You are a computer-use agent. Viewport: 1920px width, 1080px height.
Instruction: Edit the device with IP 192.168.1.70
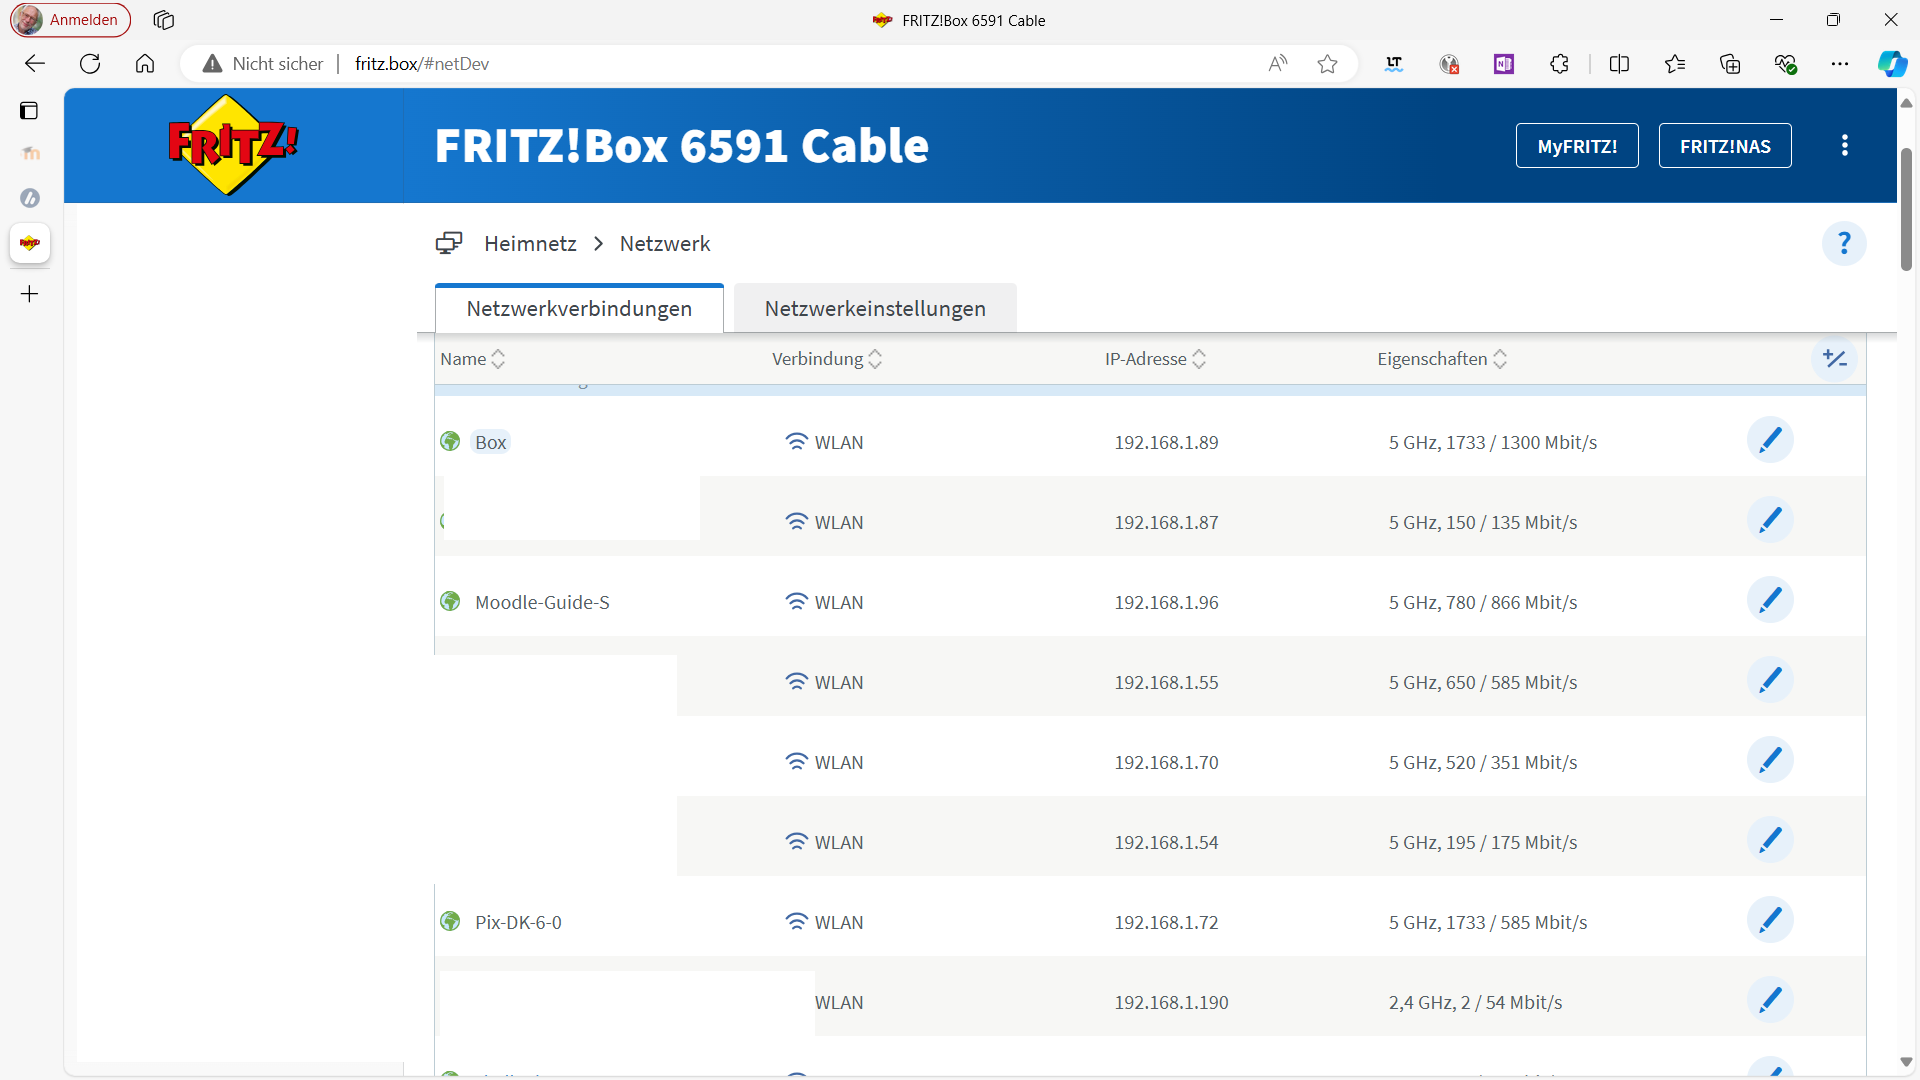pos(1770,760)
